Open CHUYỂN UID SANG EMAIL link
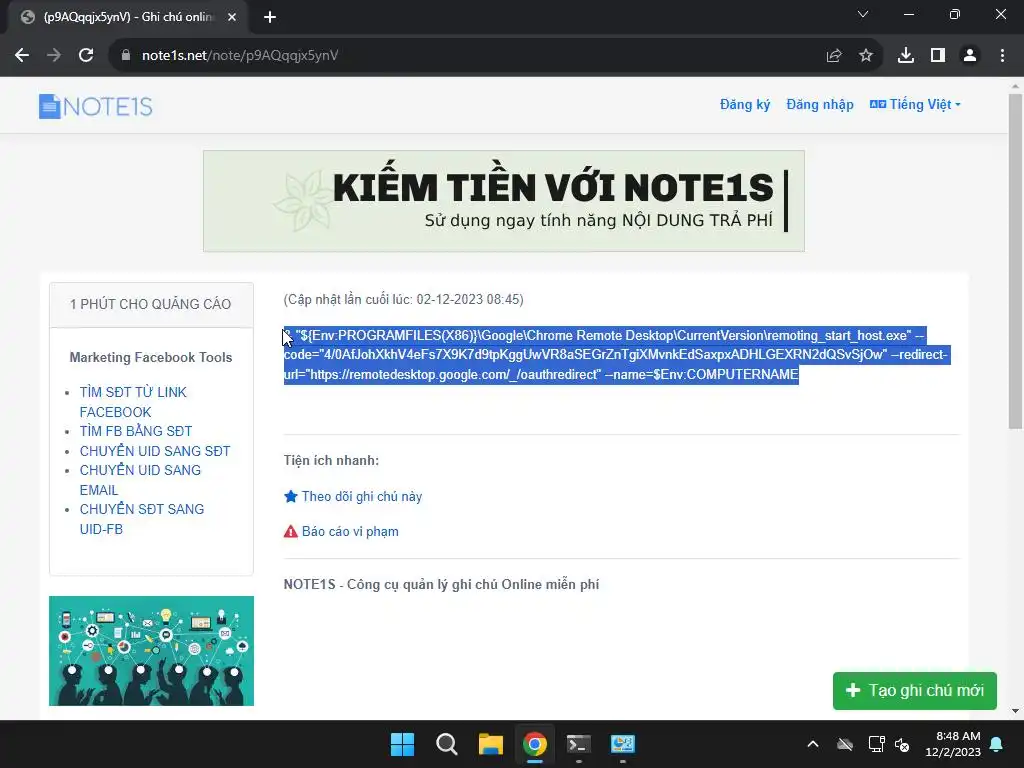The image size is (1024, 768). (x=140, y=480)
